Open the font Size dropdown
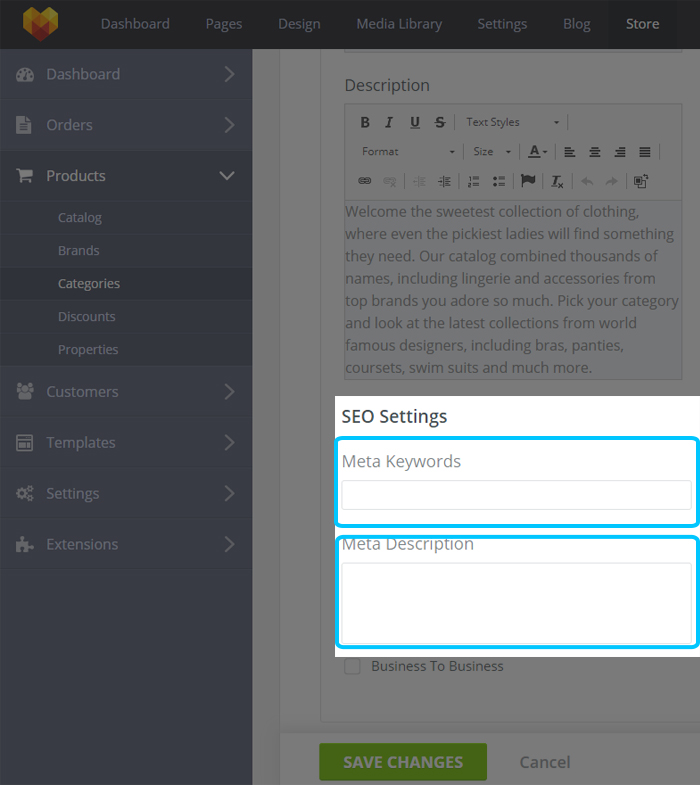 pyautogui.click(x=492, y=152)
